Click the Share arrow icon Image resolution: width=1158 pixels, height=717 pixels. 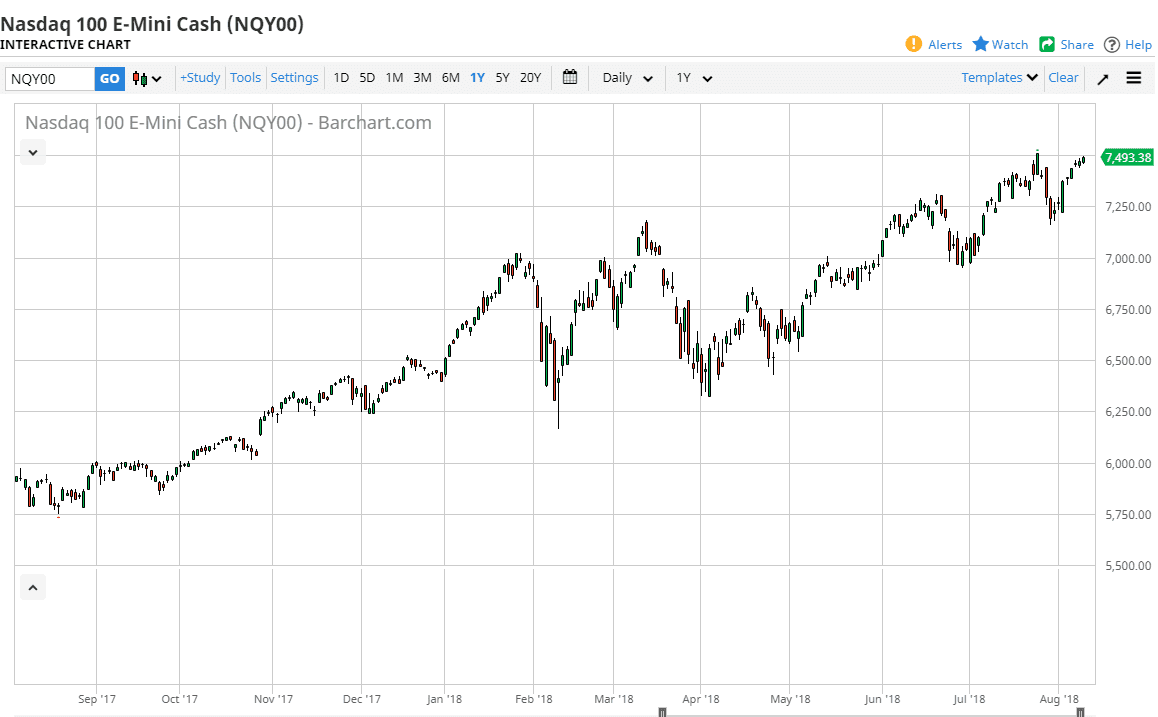click(1046, 44)
